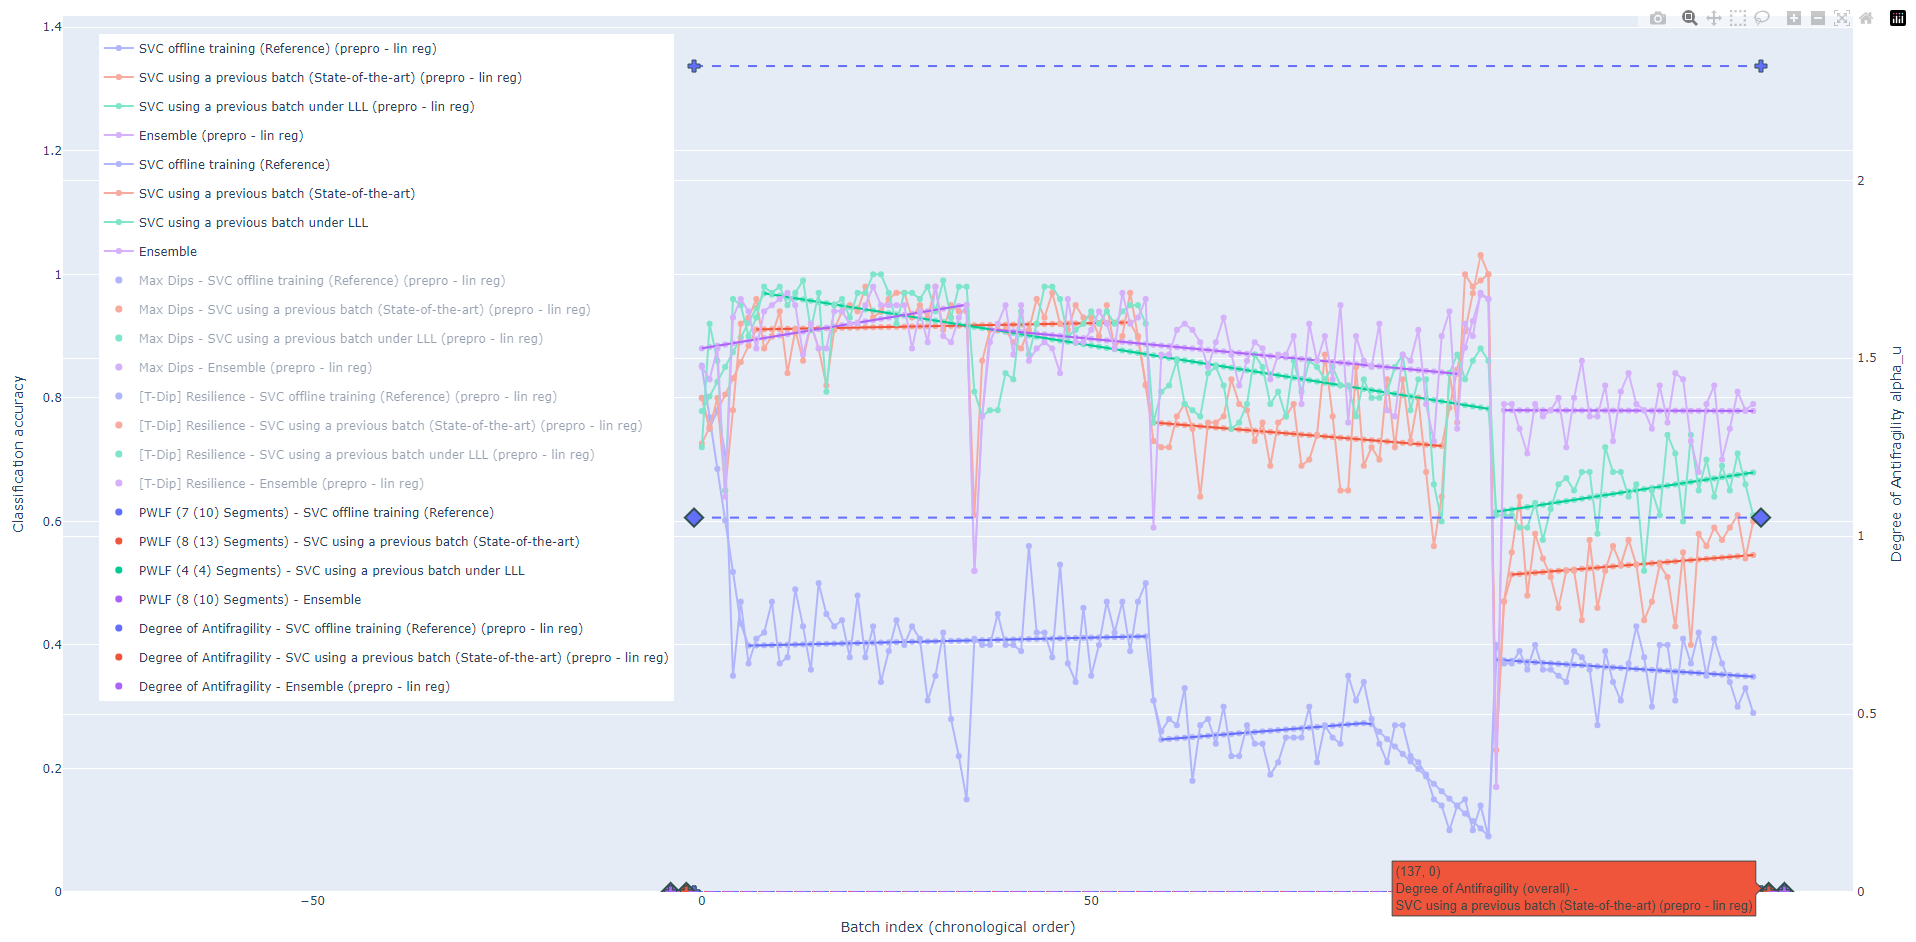Click the Autoscale axes icon

(1842, 18)
